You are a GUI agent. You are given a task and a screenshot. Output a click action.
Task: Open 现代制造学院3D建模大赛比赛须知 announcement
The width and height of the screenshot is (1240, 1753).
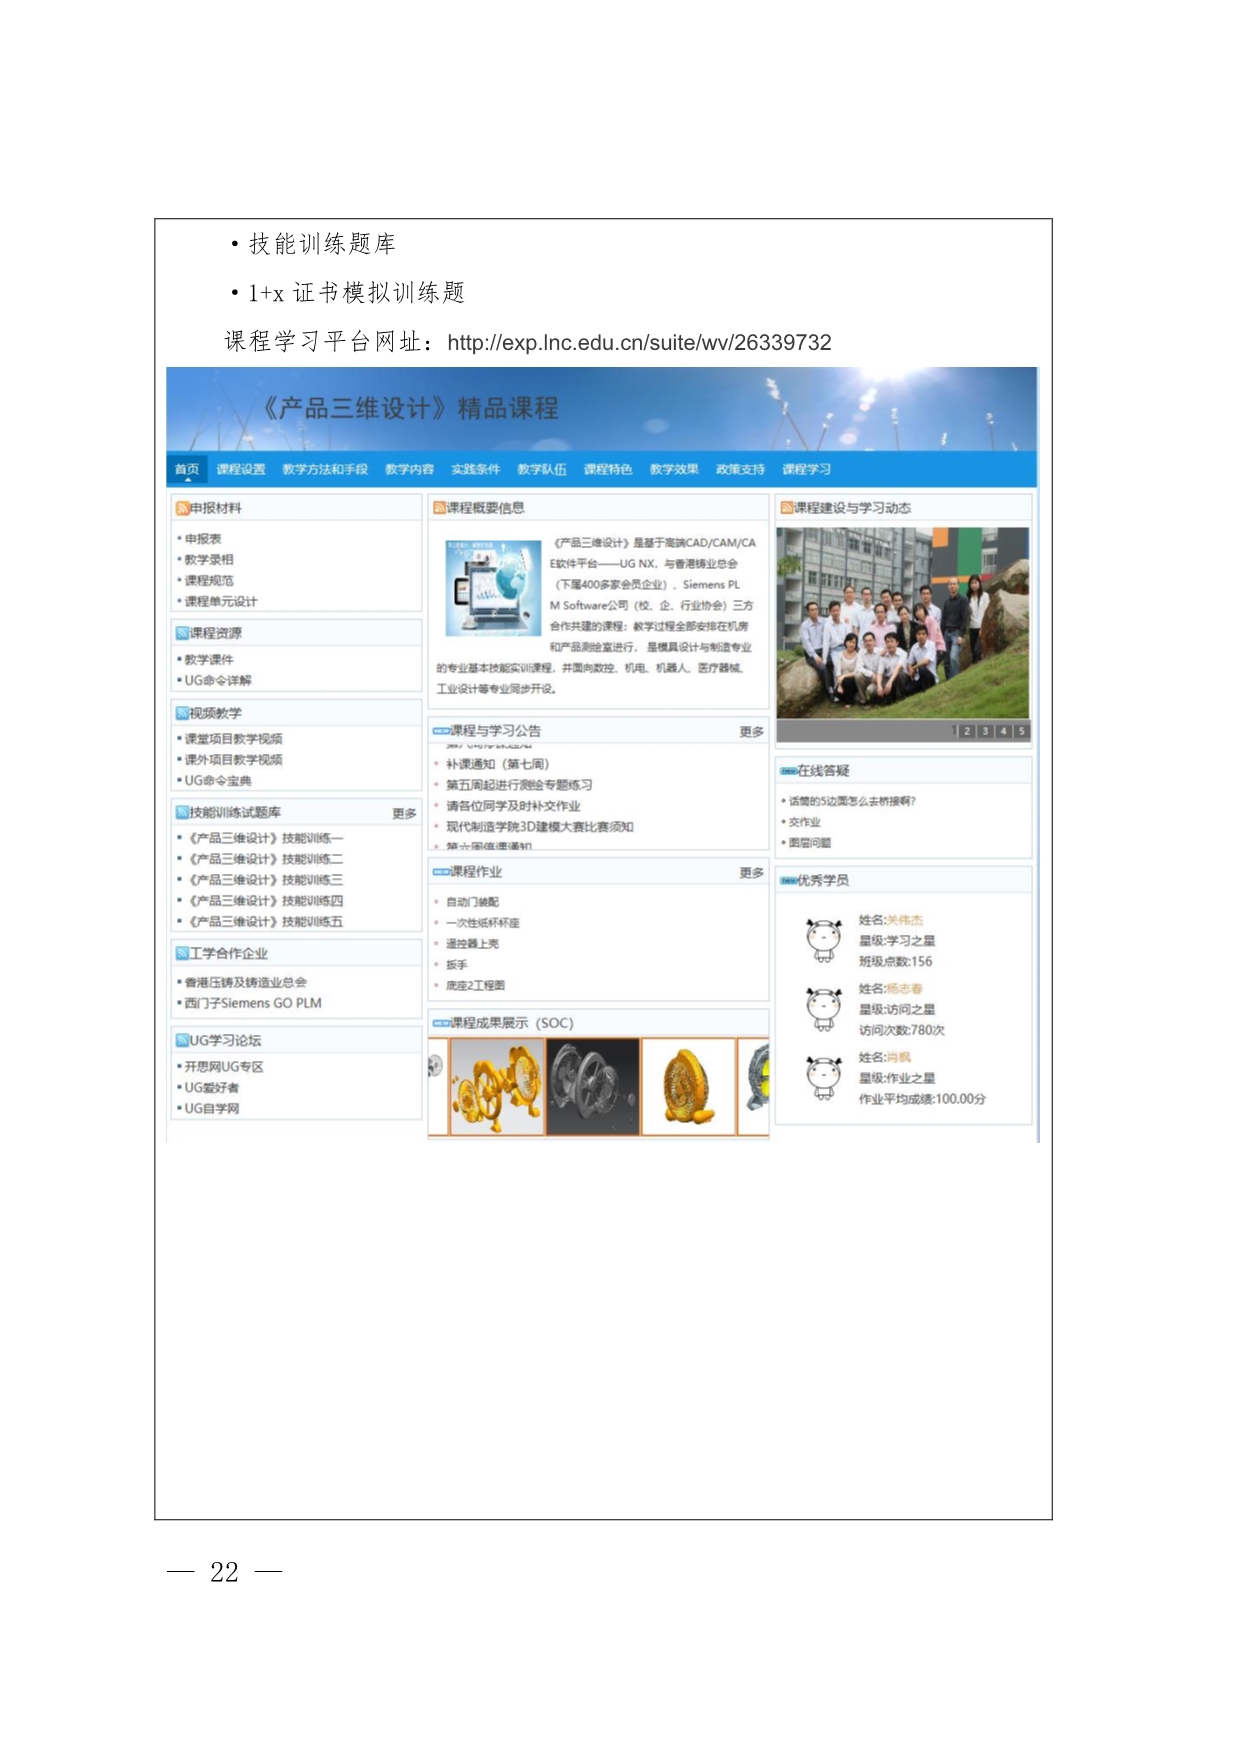[539, 827]
